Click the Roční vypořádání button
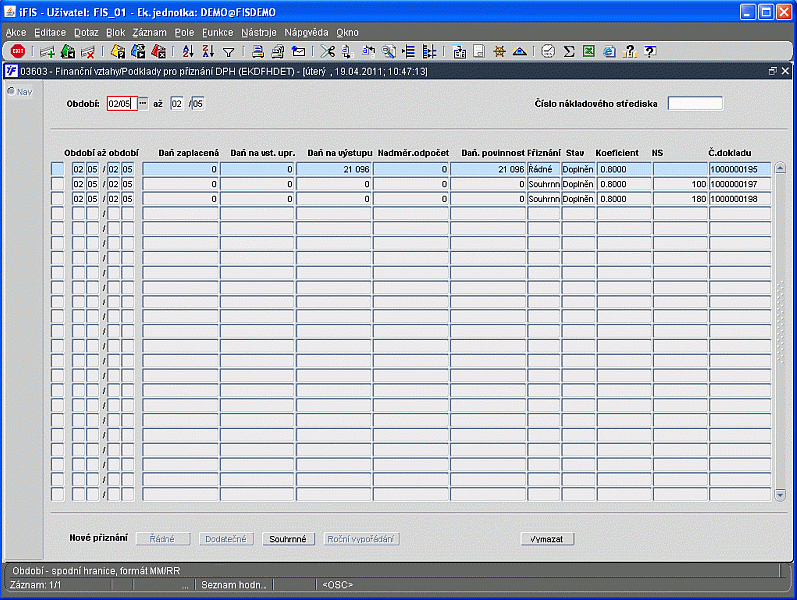Image resolution: width=797 pixels, height=600 pixels. (361, 539)
